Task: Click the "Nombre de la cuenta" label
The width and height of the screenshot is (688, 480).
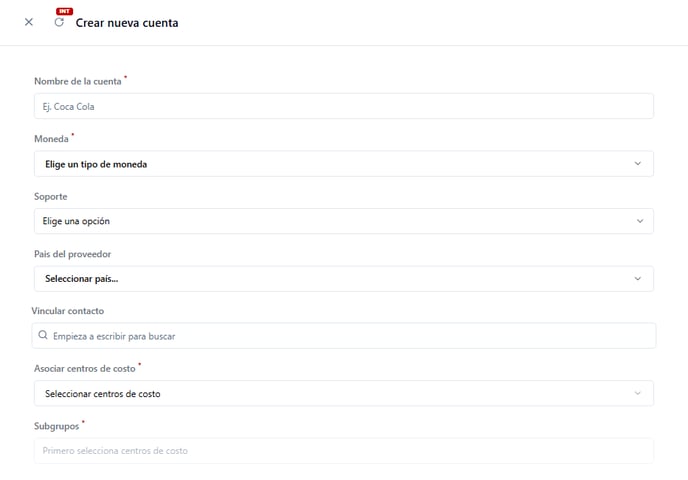Action: pyautogui.click(x=78, y=81)
